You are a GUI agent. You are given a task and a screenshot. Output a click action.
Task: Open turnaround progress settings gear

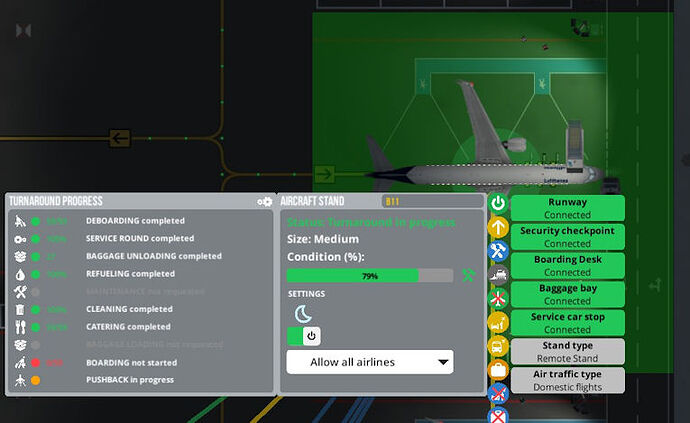click(x=264, y=201)
